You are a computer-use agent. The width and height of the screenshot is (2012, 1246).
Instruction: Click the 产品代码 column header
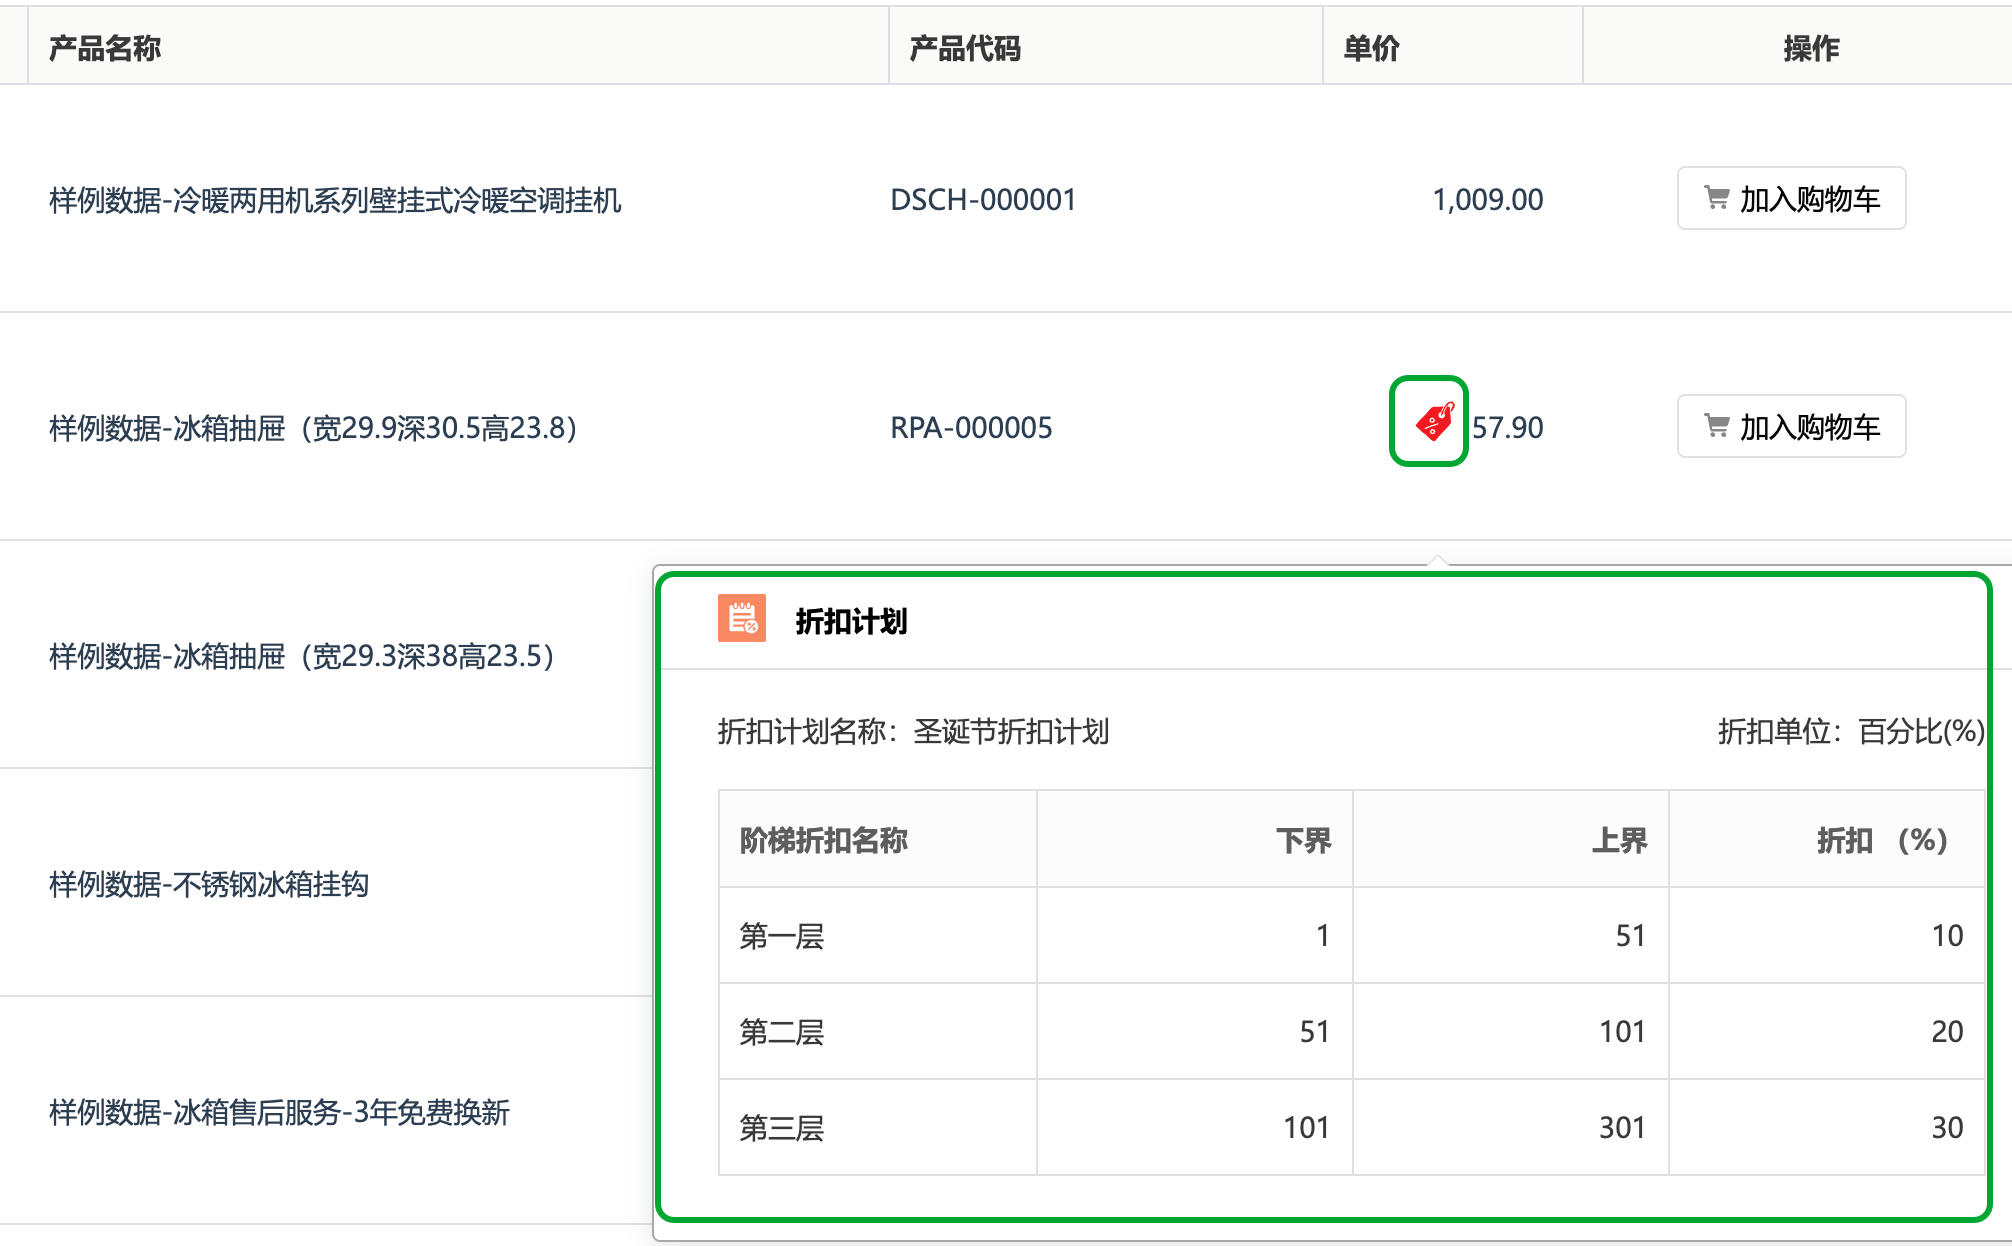[965, 47]
